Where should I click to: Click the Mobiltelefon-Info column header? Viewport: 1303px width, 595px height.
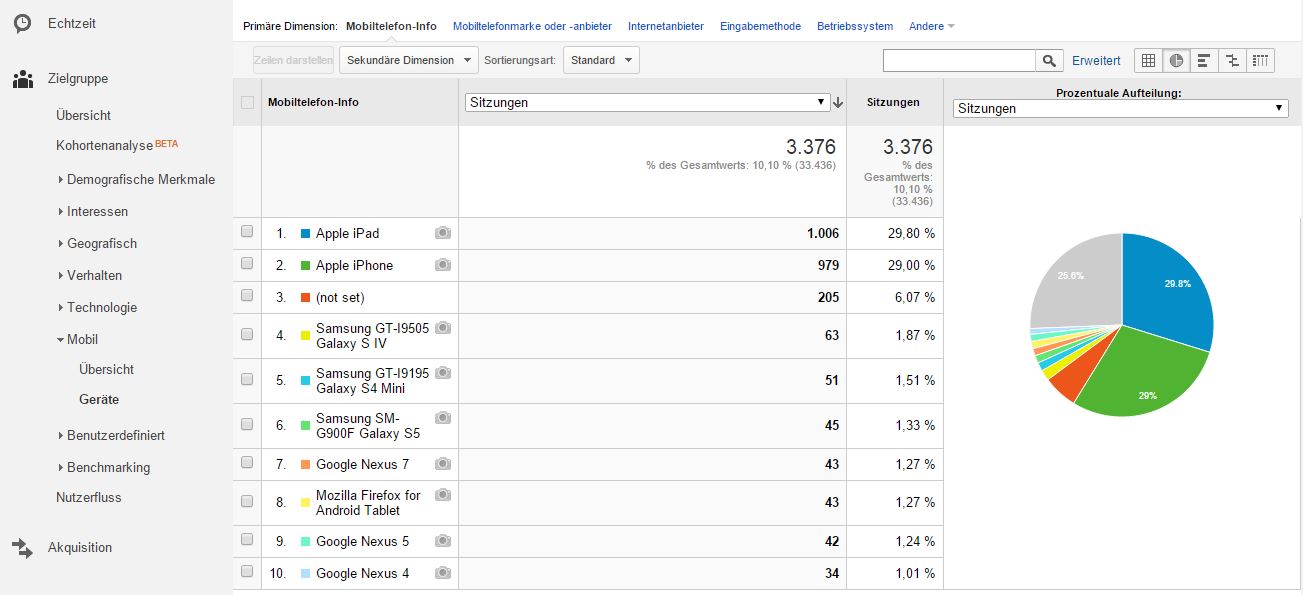coord(313,102)
